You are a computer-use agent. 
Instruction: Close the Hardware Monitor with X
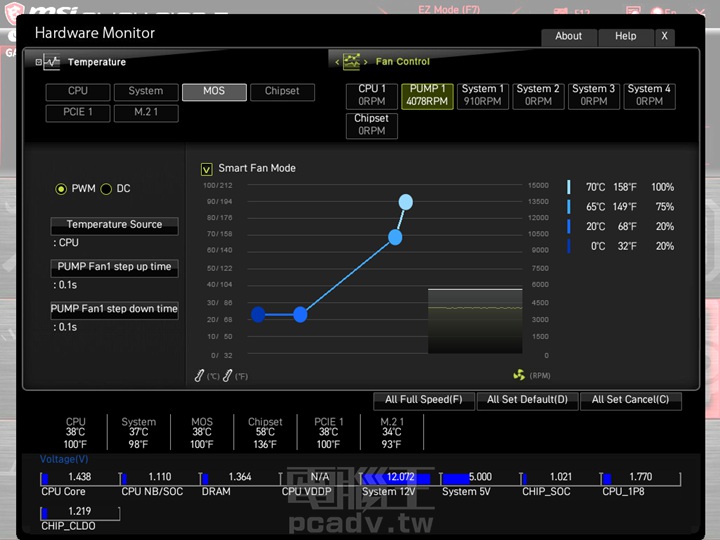pos(664,36)
